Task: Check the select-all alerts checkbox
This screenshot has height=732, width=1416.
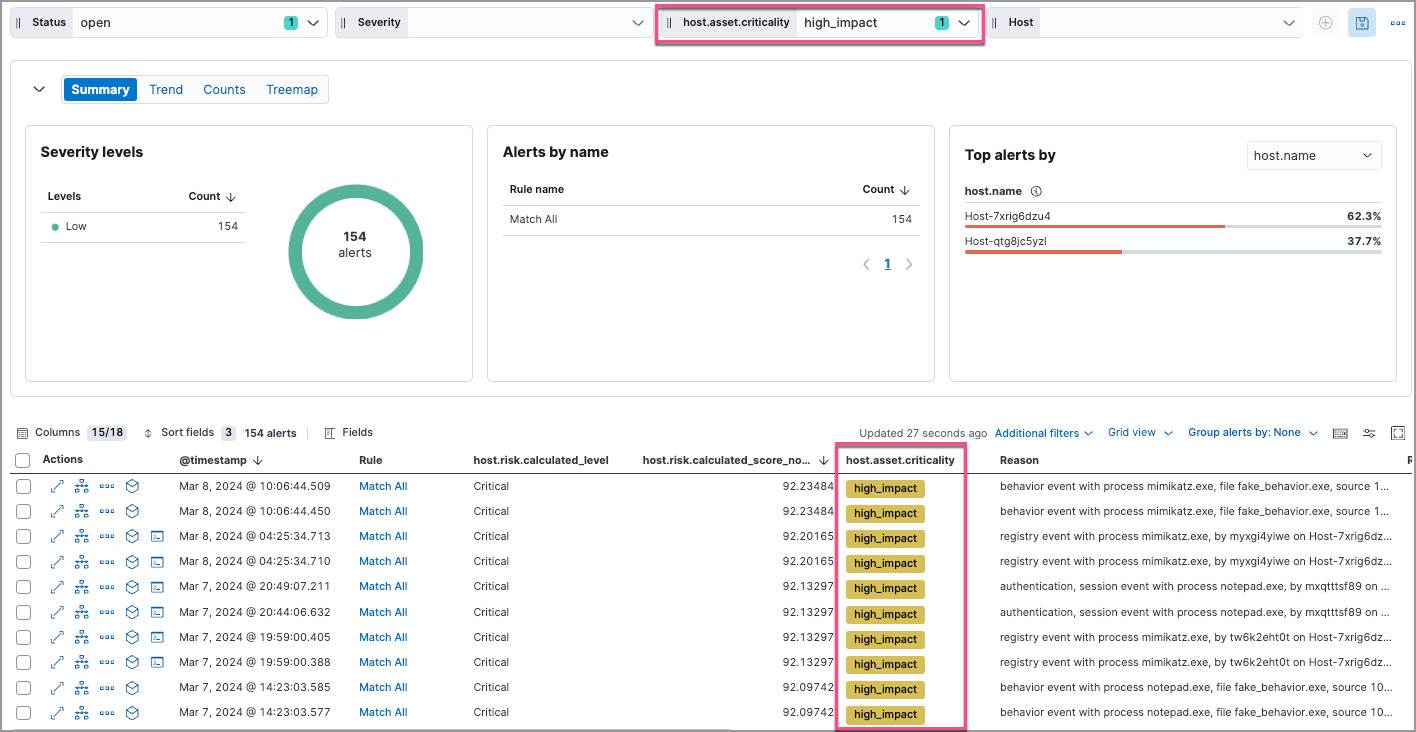Action: point(24,459)
